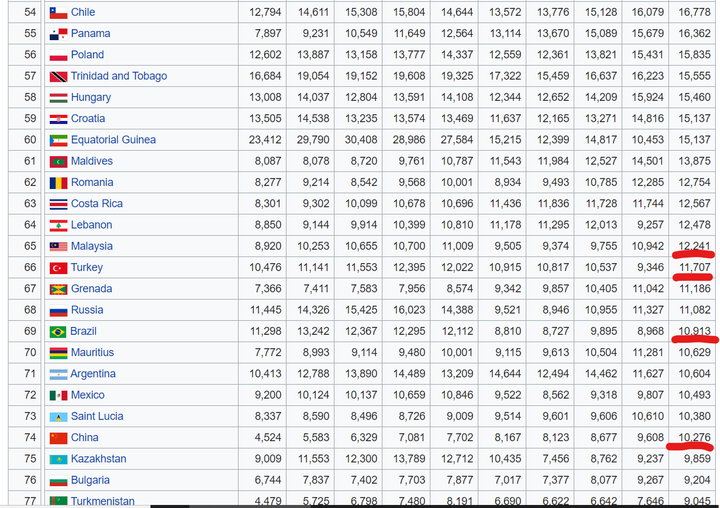This screenshot has width=720, height=508.
Task: Follow the Maldives link
Action: (x=92, y=161)
